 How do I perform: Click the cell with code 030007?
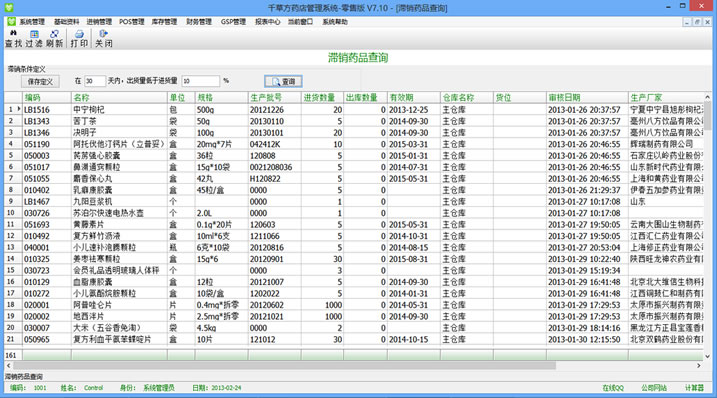click(47, 328)
